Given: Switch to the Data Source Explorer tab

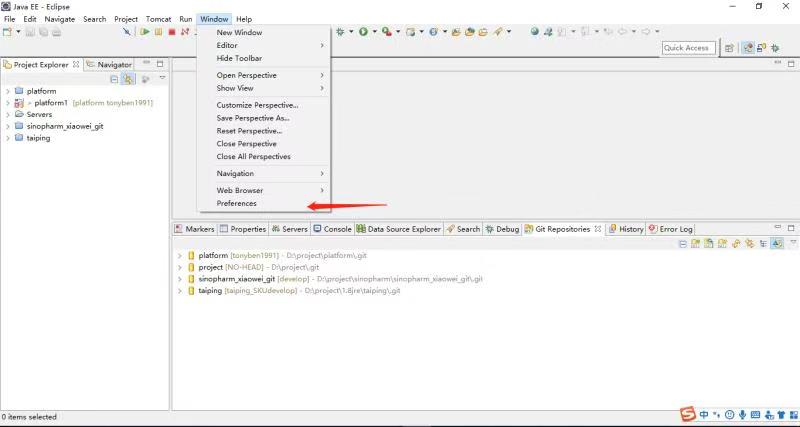Looking at the screenshot, I should pos(398,229).
